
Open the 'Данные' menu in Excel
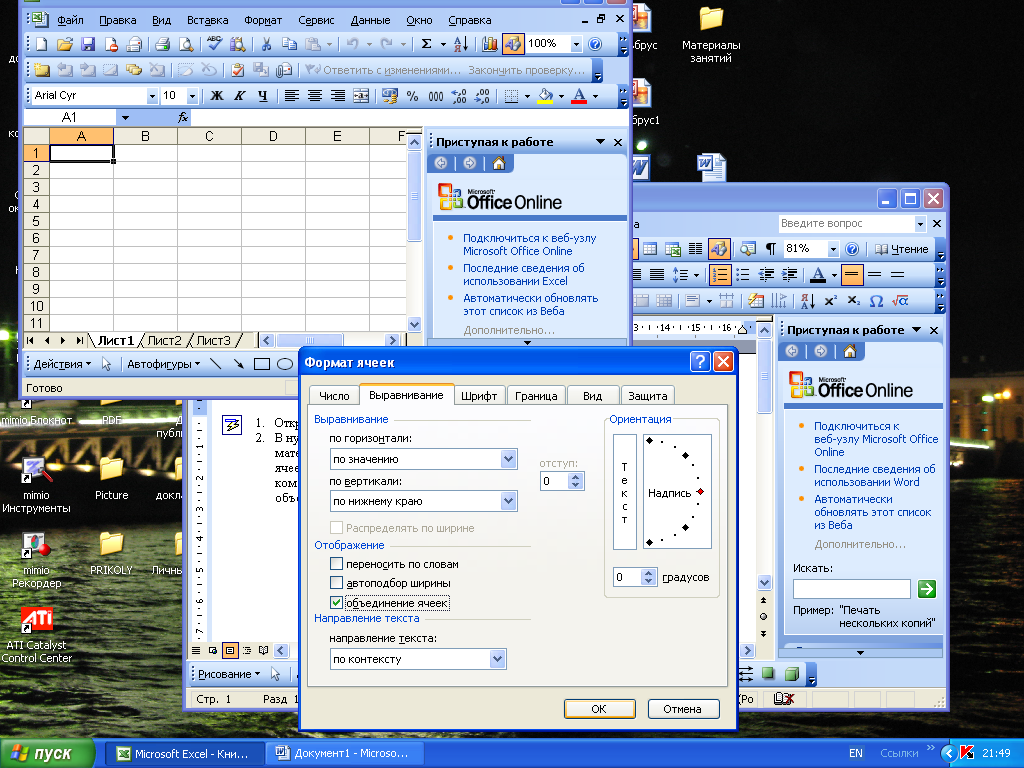[x=370, y=20]
